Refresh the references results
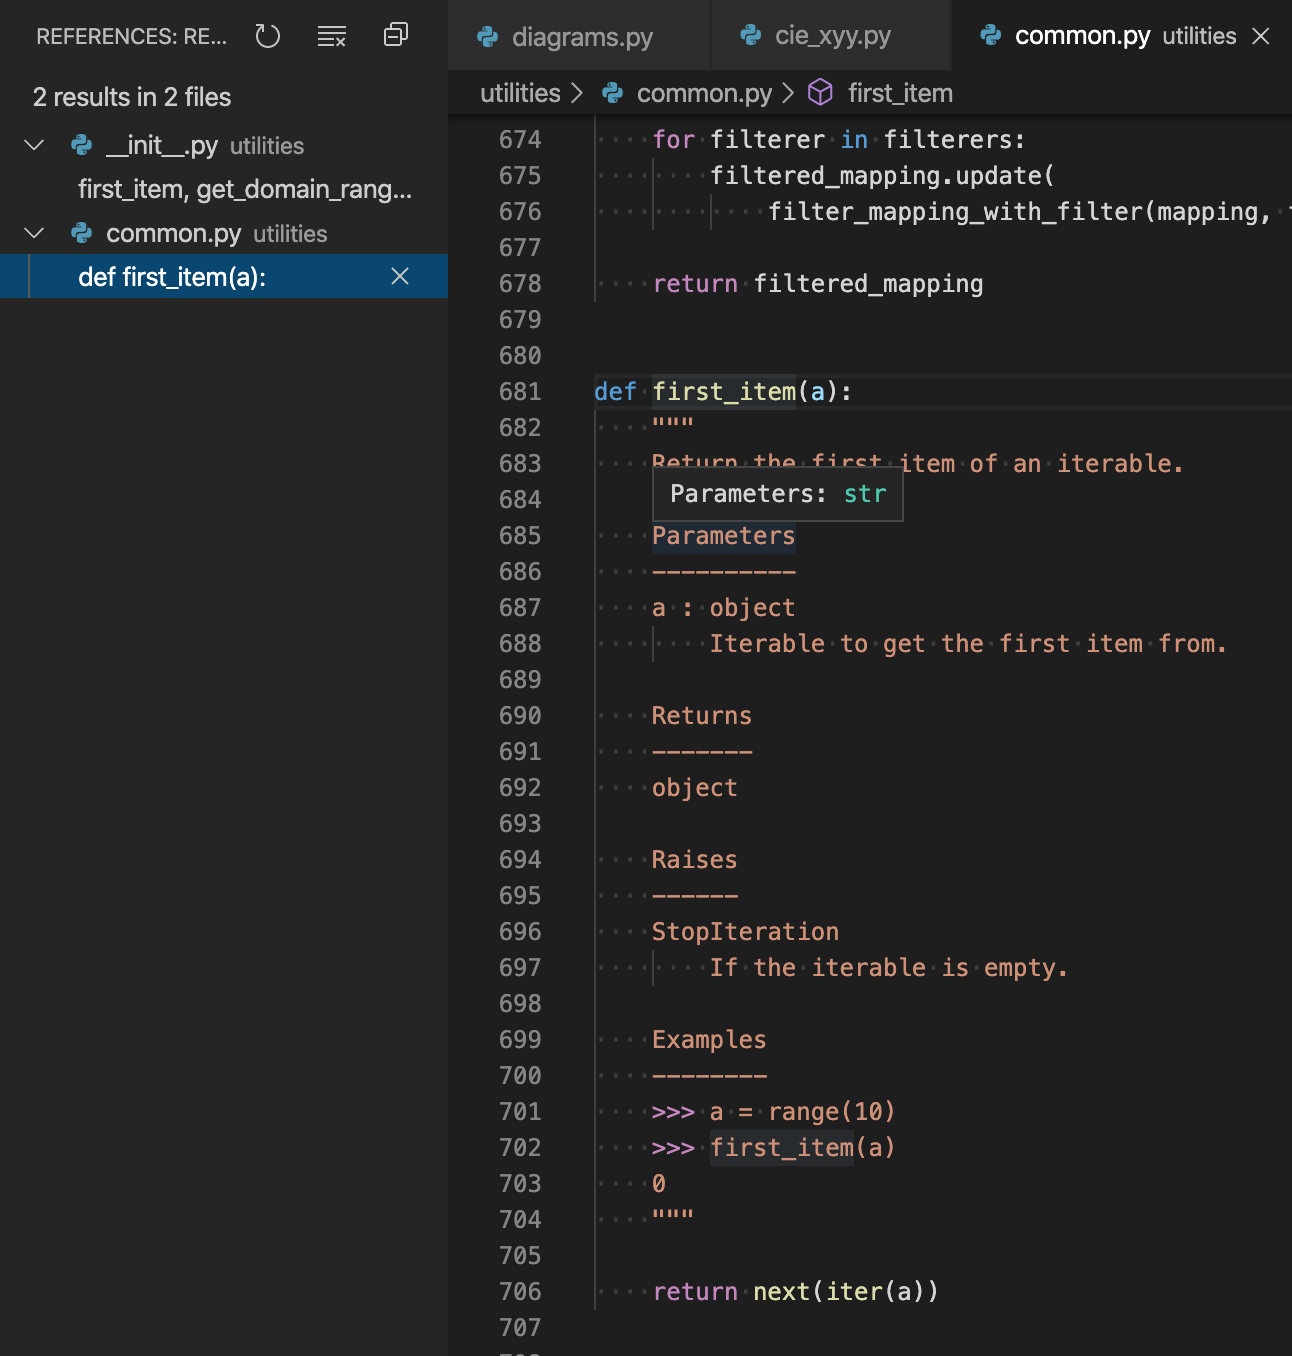The image size is (1292, 1356). (267, 36)
